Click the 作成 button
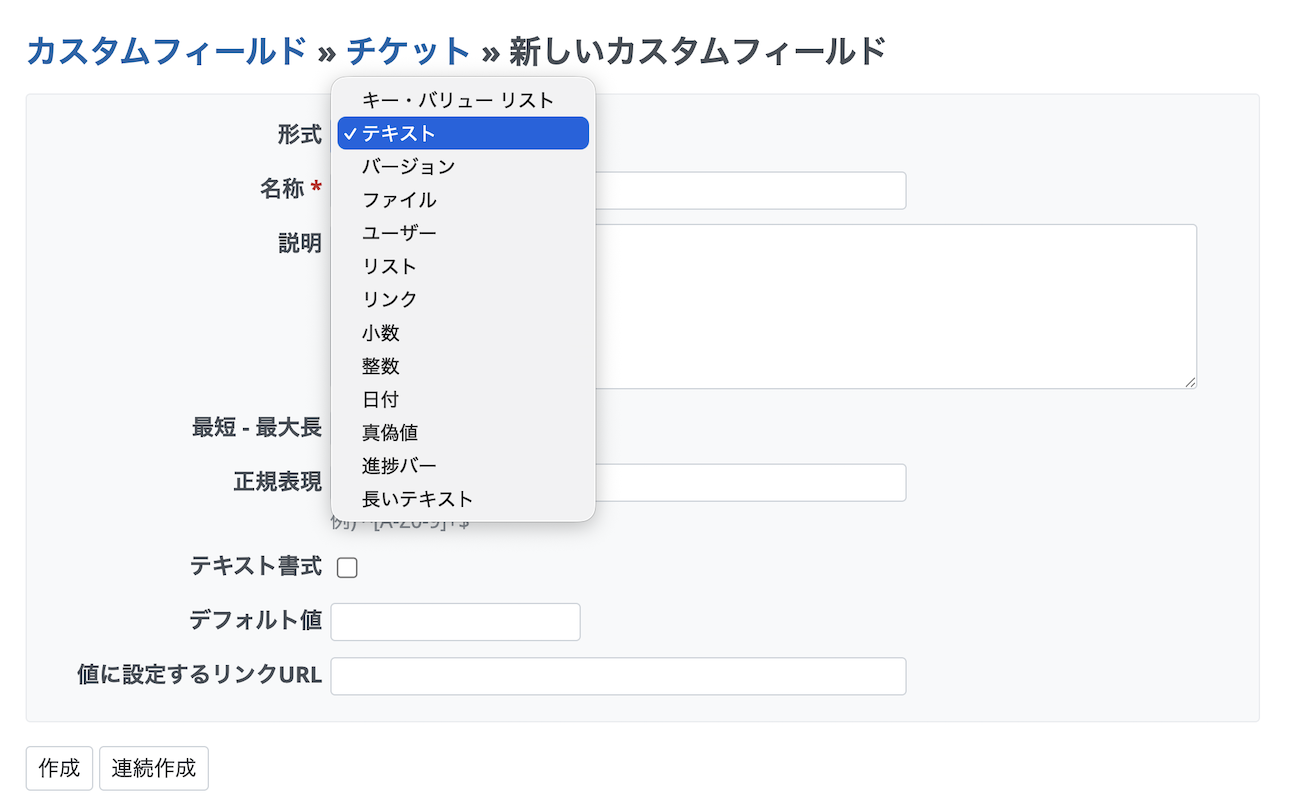Viewport: 1292px width, 808px height. coord(59,769)
